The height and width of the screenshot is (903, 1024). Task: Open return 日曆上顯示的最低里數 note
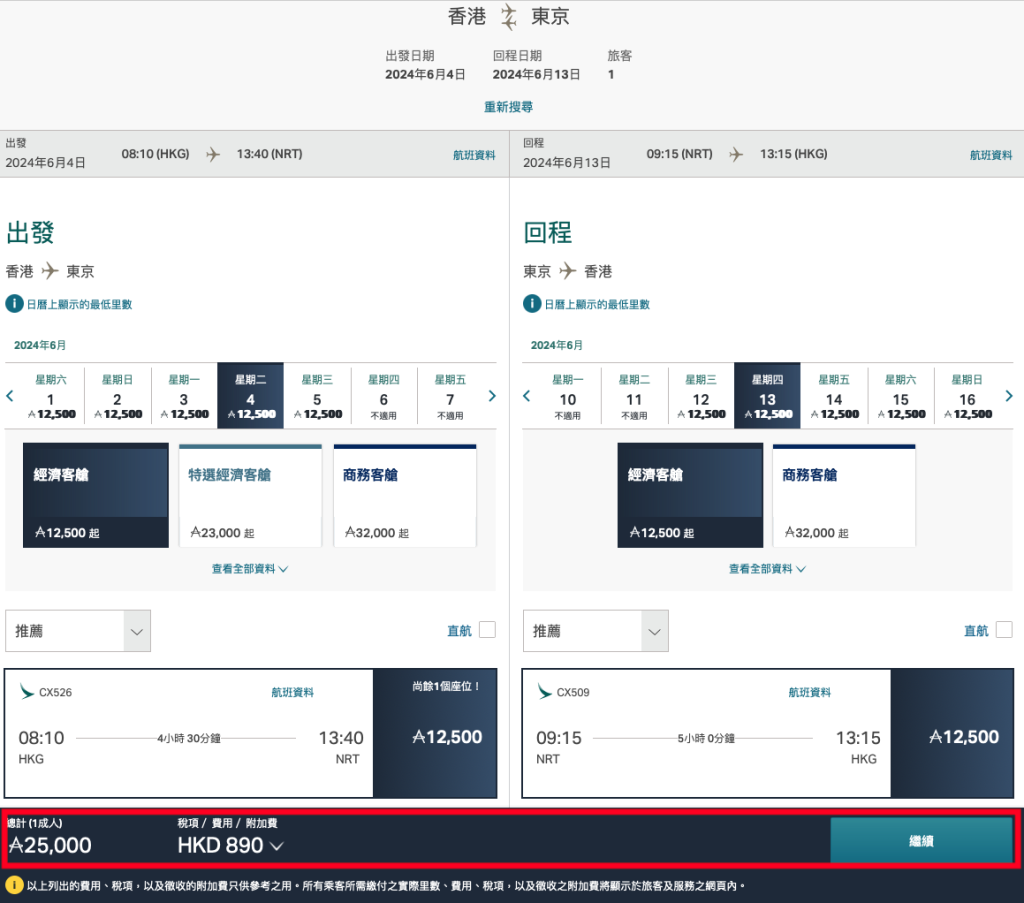click(597, 304)
